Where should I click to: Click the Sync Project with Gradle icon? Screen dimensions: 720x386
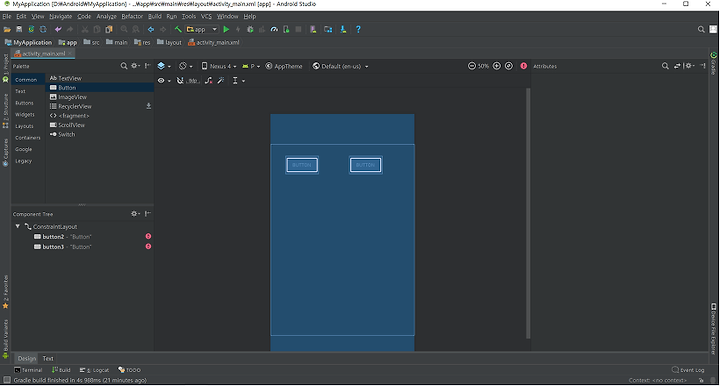(x=31, y=29)
